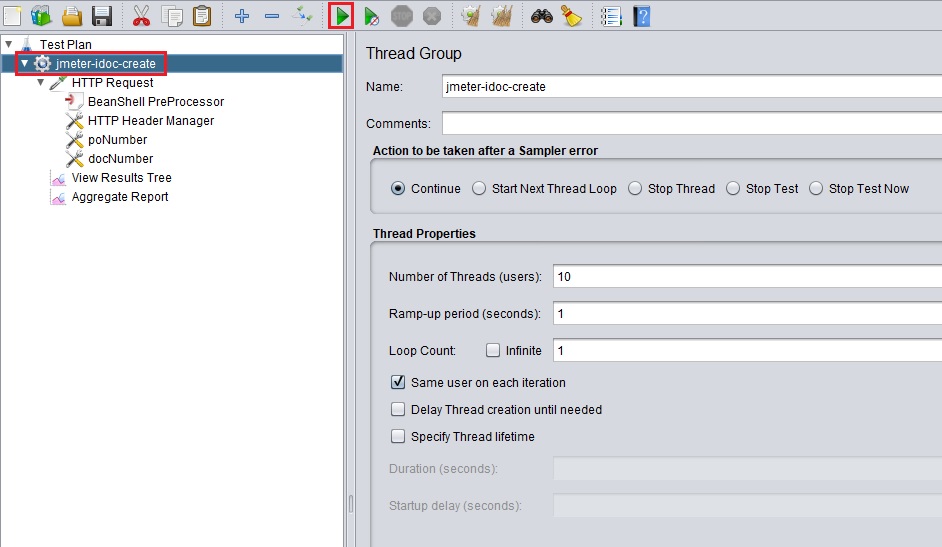Collapse the jmeter-idoc-create node arrow
Screen dimensions: 942x547
25,63
